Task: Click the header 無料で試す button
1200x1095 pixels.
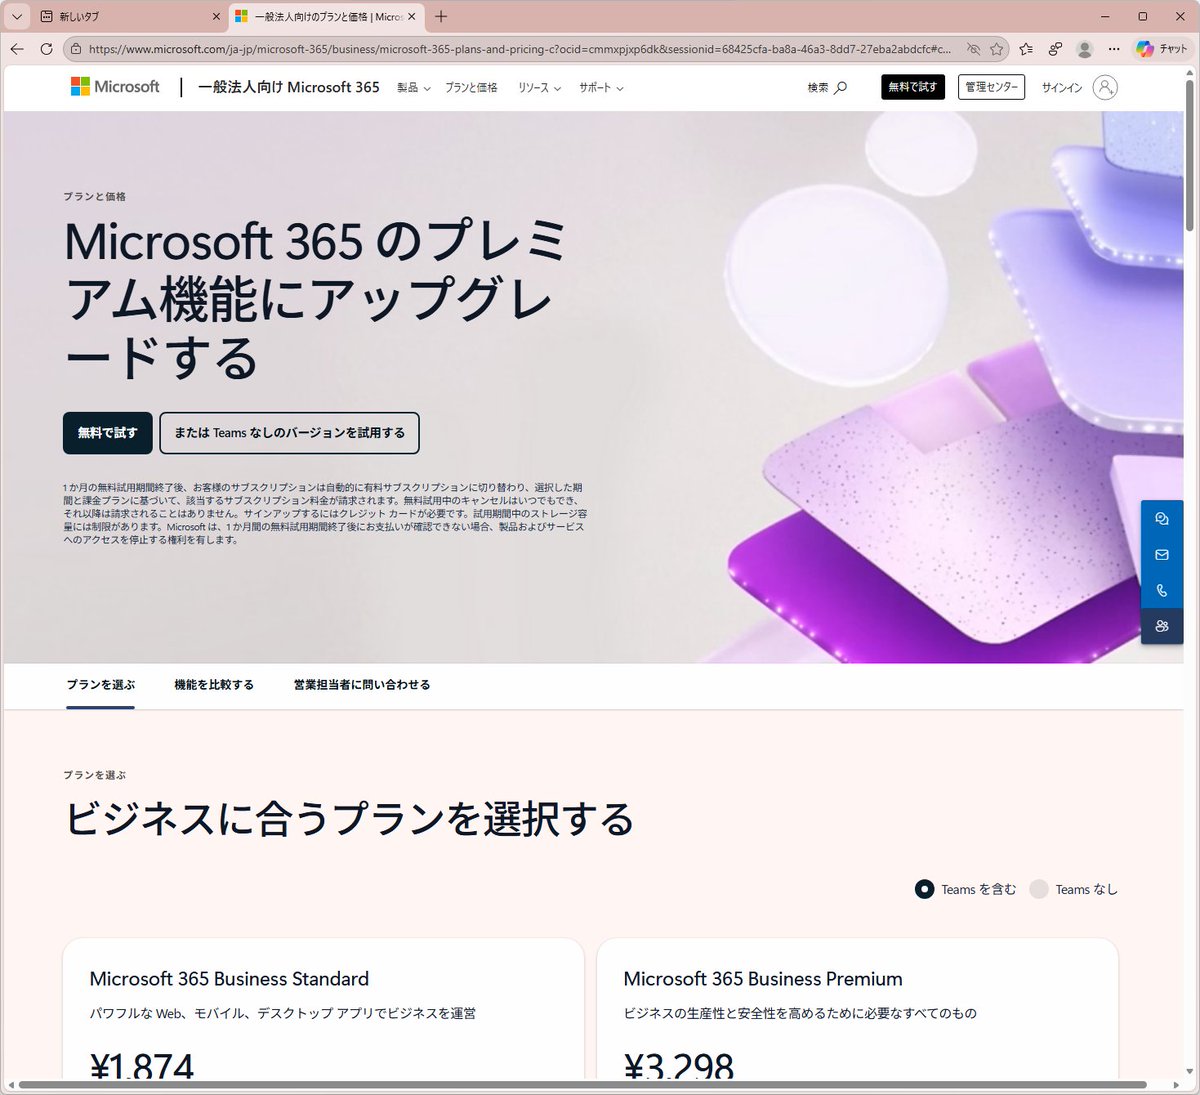Action: point(913,87)
